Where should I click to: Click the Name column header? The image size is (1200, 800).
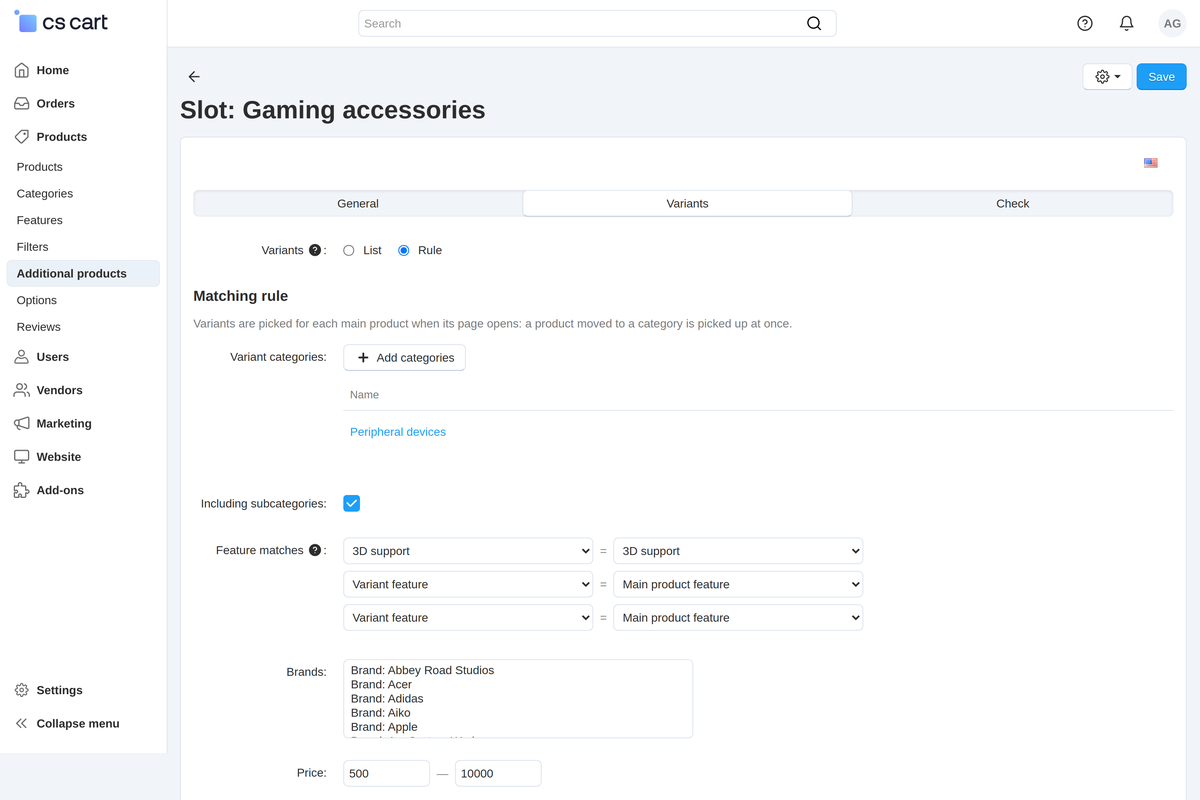(x=364, y=395)
